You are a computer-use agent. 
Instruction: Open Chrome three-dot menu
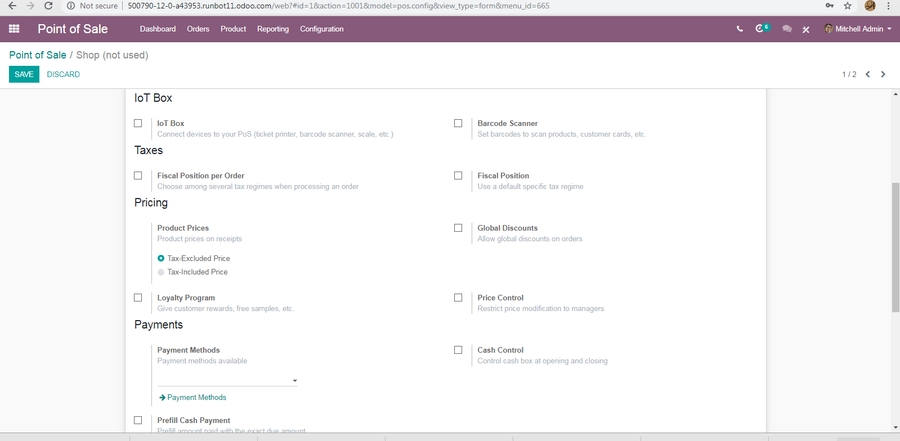click(889, 6)
